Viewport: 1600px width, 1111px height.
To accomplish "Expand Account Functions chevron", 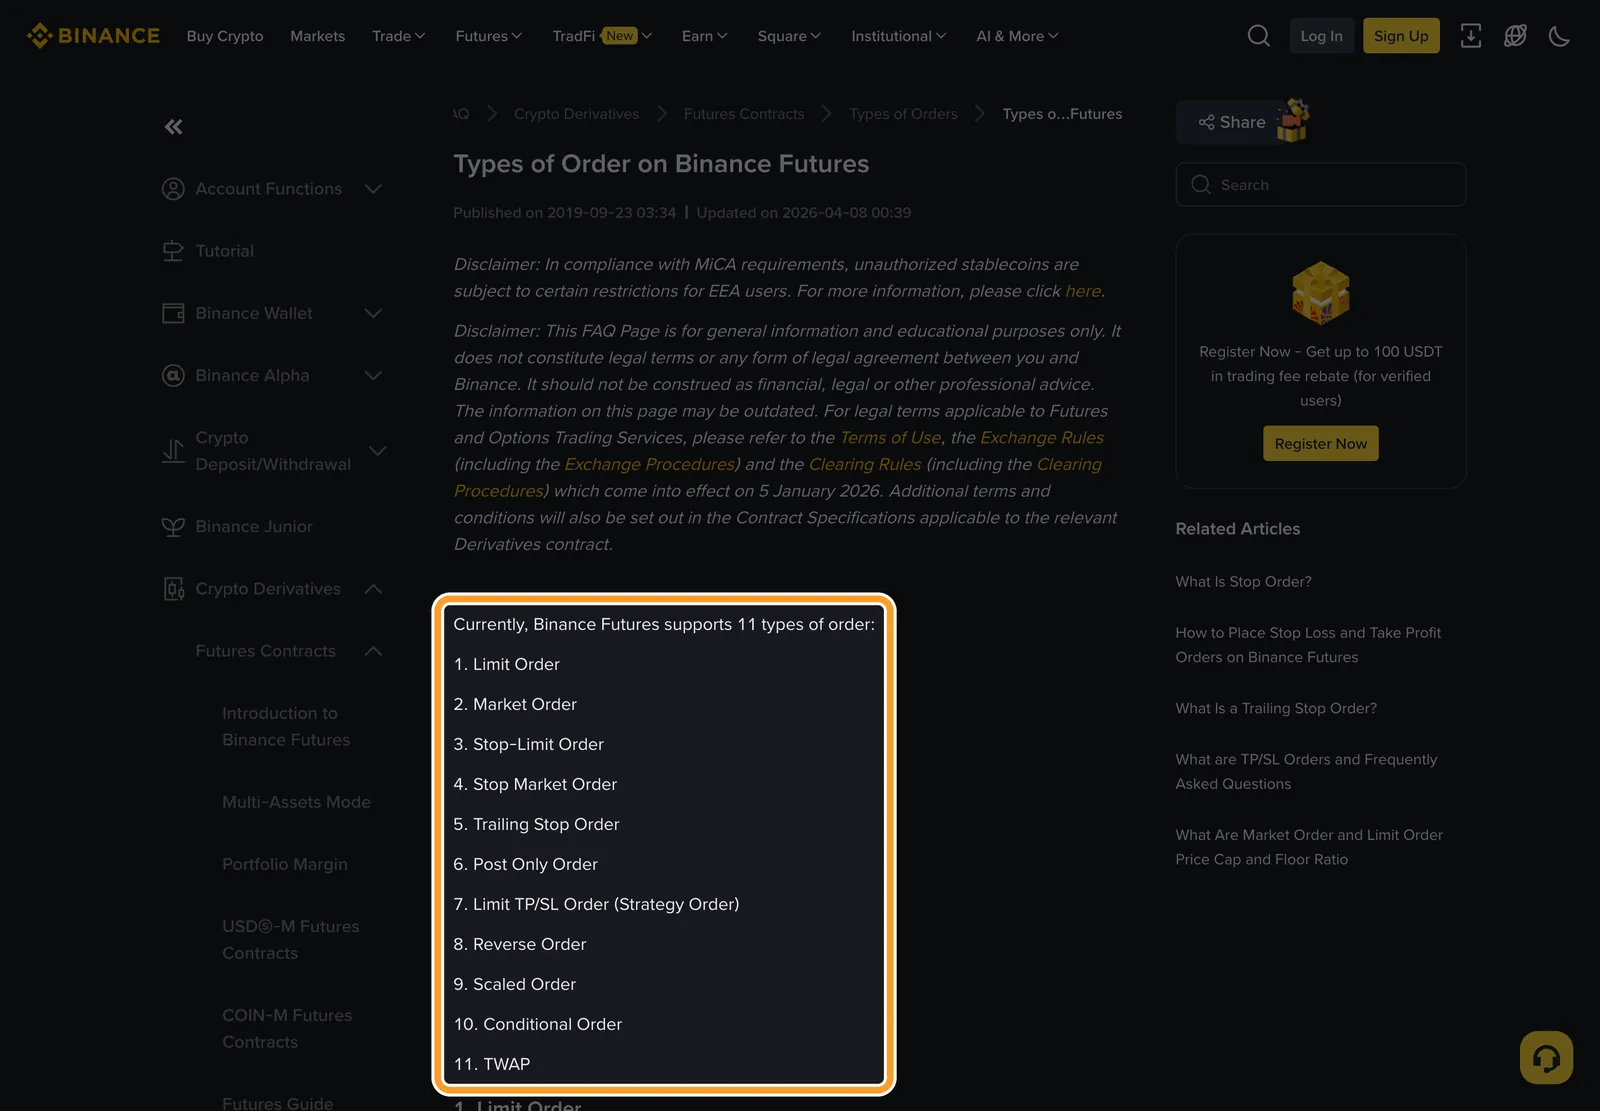I will tap(374, 189).
